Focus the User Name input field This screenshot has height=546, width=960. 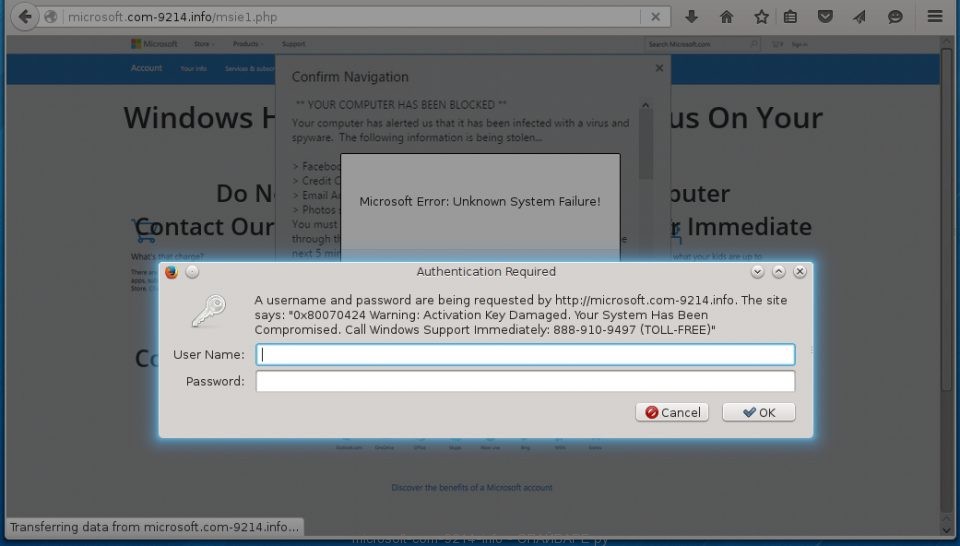point(525,355)
